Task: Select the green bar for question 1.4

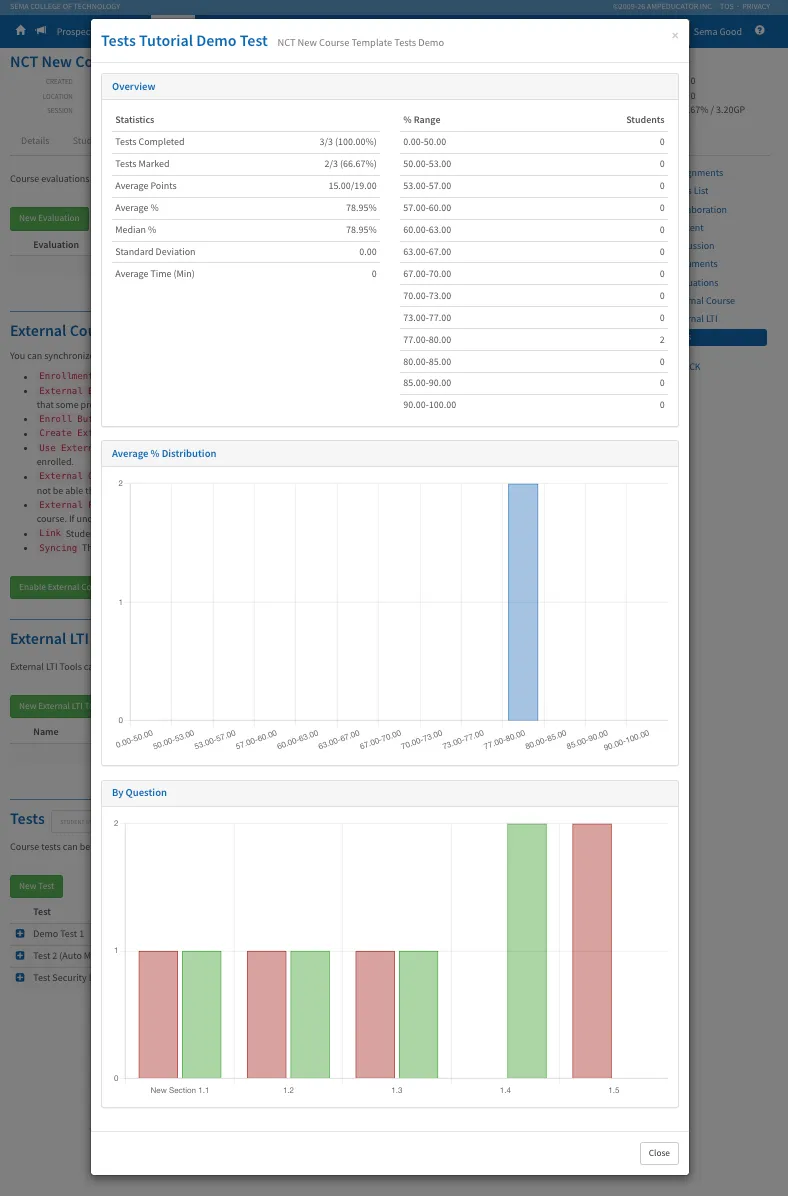Action: [x=526, y=950]
